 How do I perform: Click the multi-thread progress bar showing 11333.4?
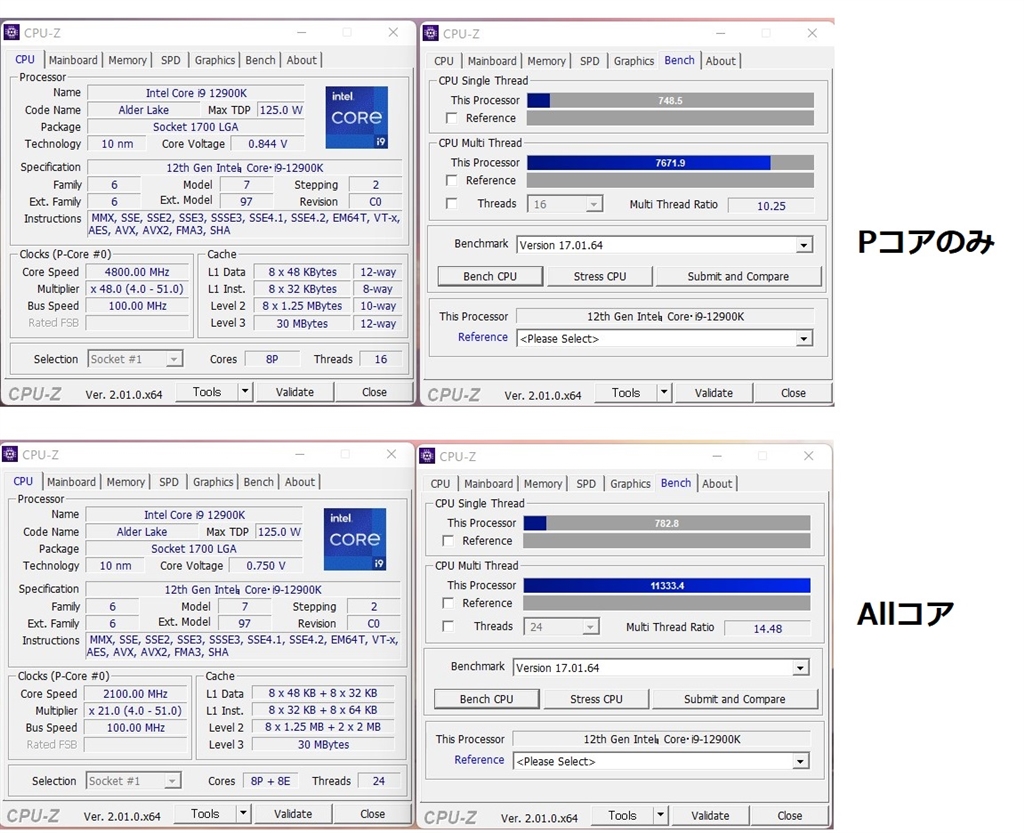[667, 586]
